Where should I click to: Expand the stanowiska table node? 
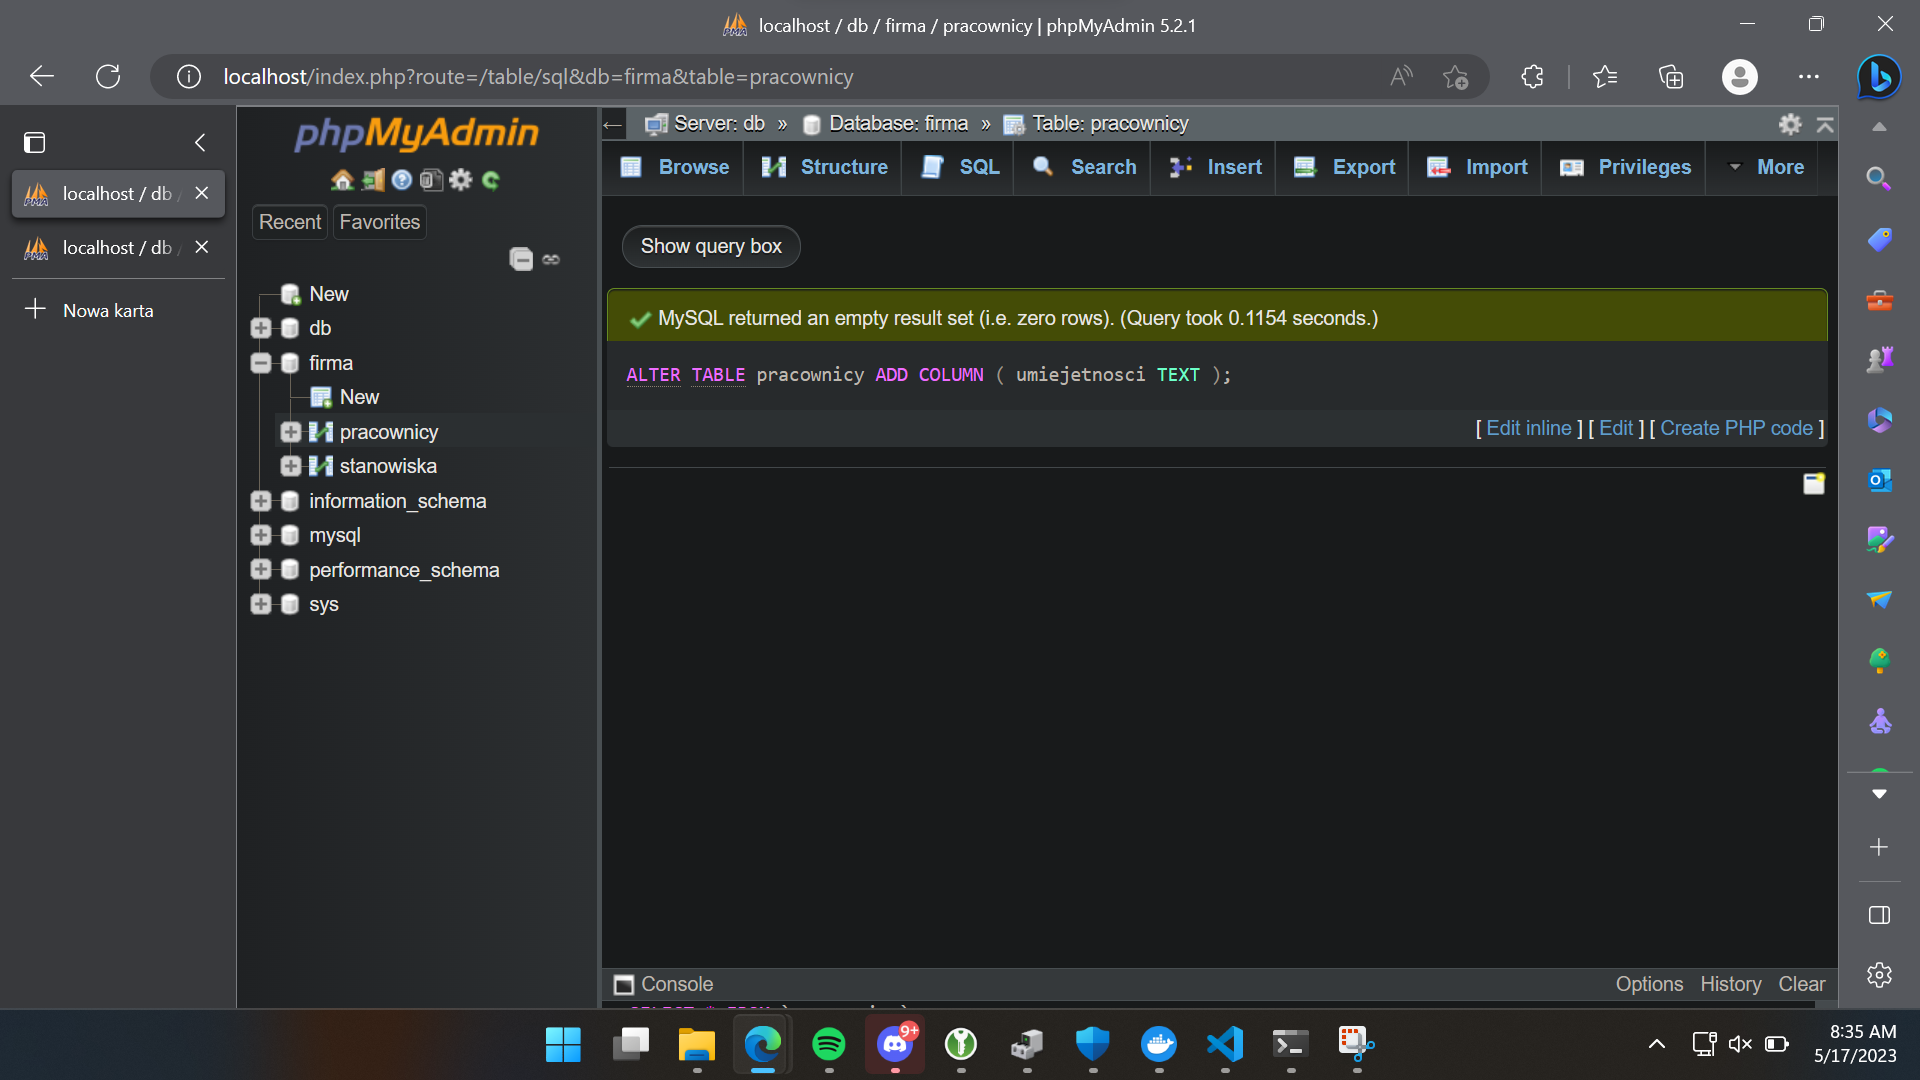(x=291, y=466)
